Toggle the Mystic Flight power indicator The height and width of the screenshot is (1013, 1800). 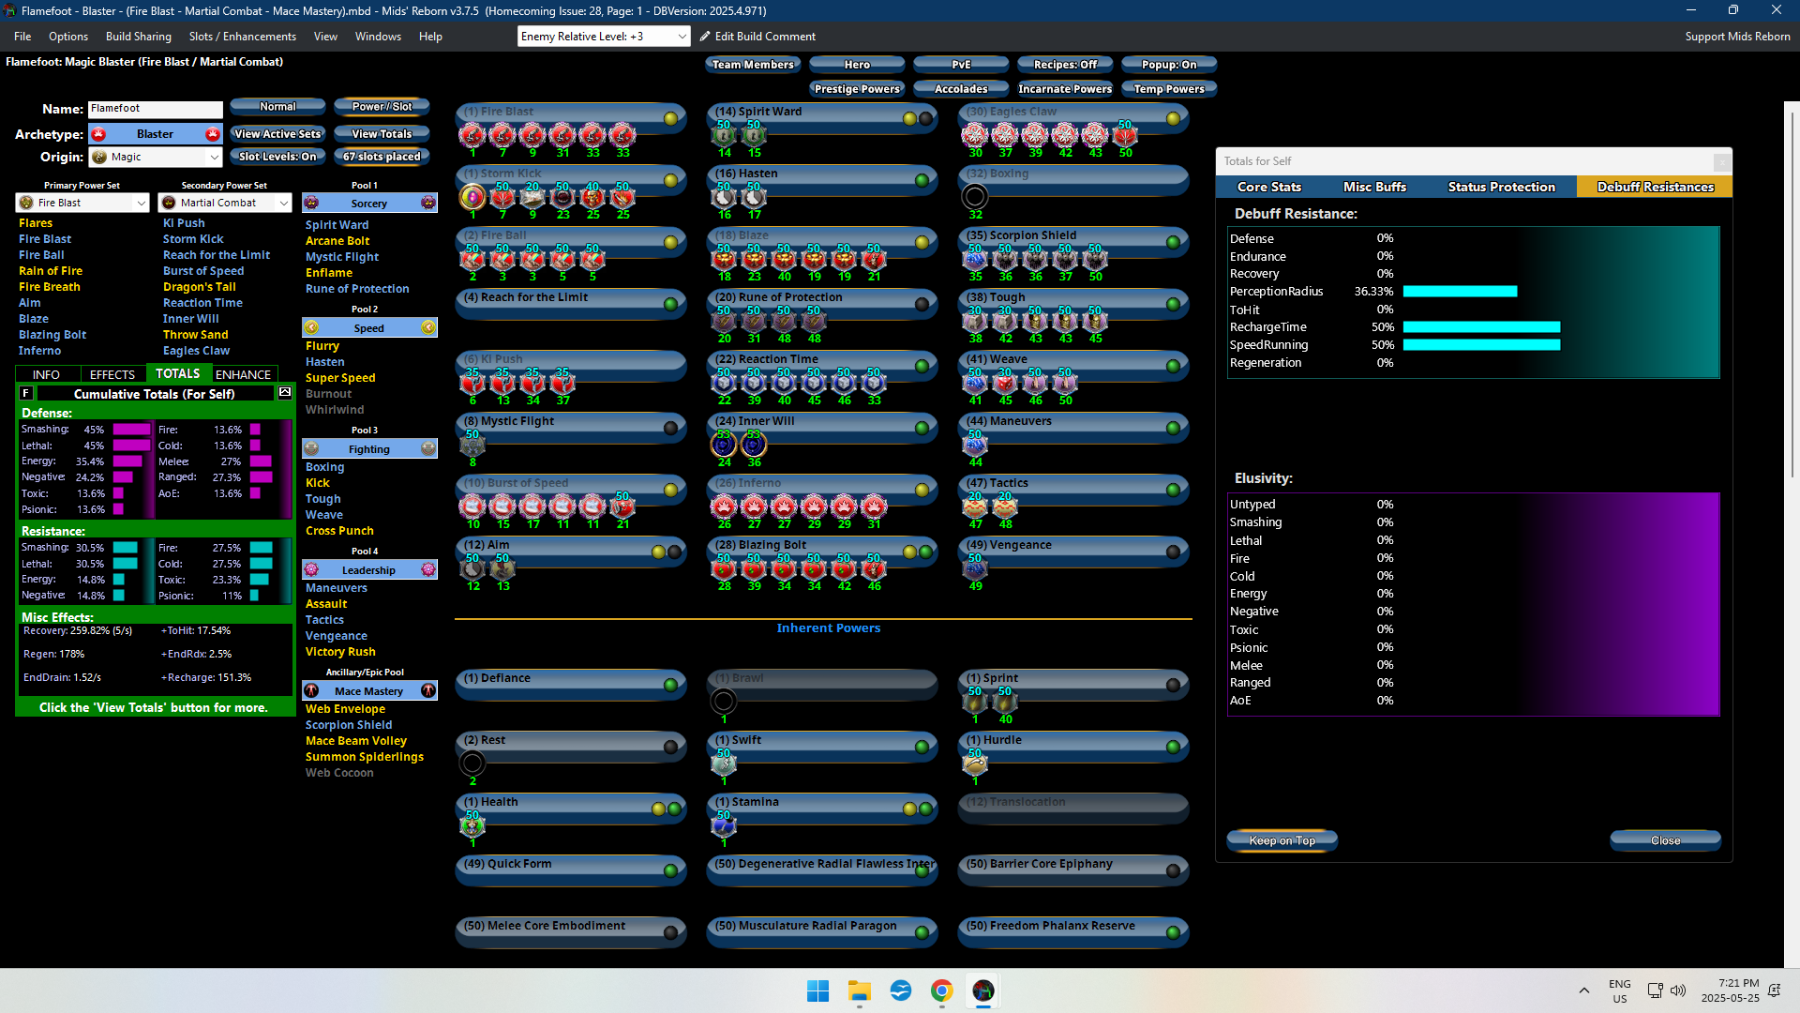[671, 428]
